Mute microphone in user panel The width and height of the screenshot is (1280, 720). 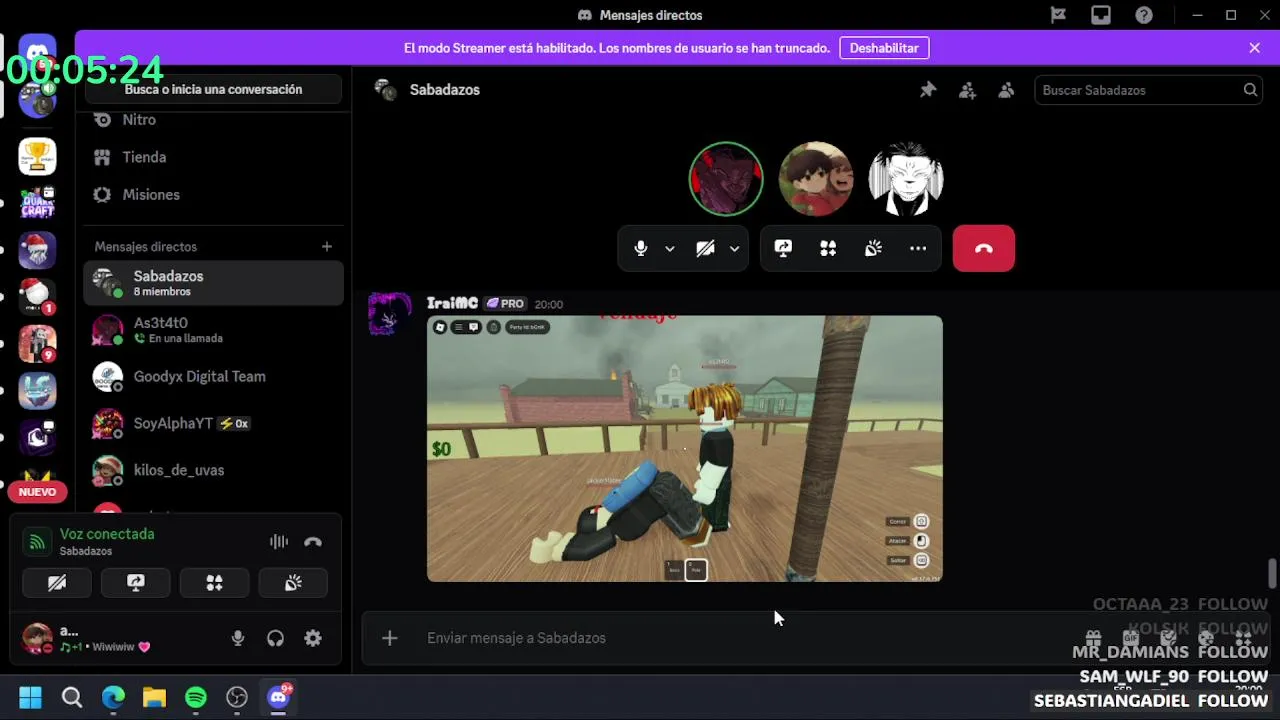pos(238,638)
